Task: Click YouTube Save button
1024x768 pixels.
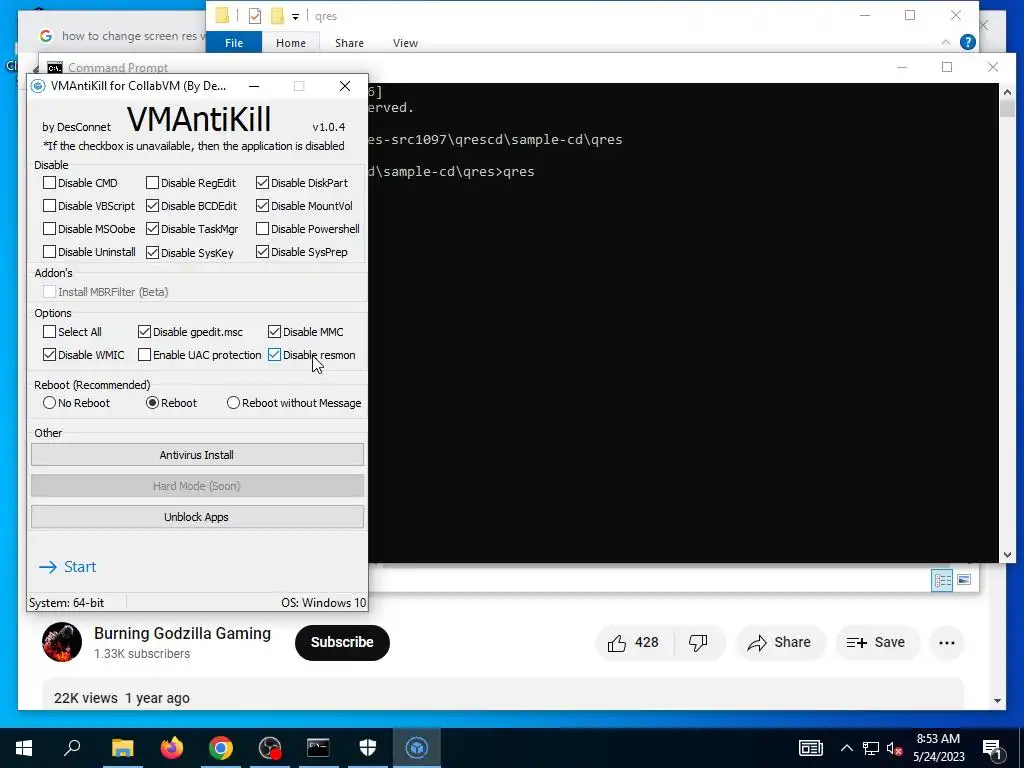Action: tap(876, 643)
